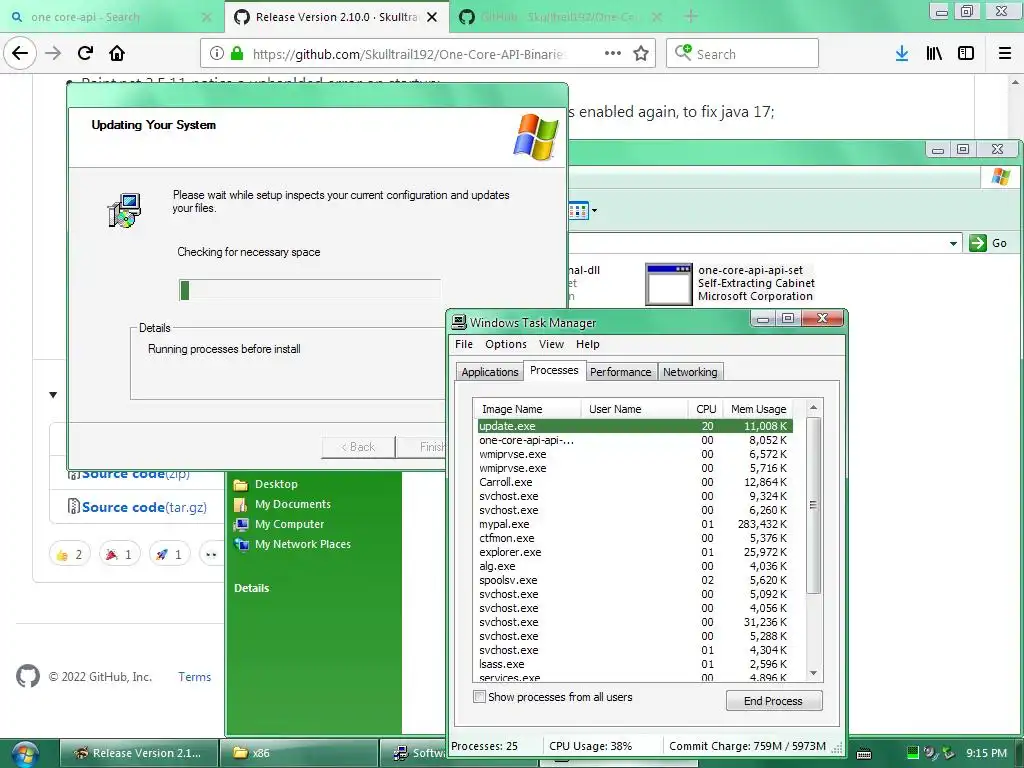Open the GitHub Terms link
This screenshot has width=1024, height=768.
click(x=195, y=677)
